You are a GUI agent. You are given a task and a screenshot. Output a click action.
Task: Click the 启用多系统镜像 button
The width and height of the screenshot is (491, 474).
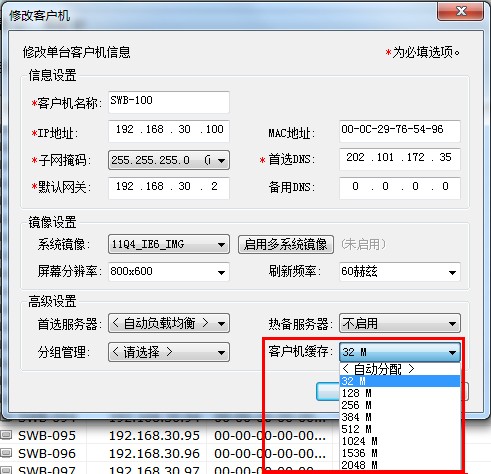coord(286,244)
